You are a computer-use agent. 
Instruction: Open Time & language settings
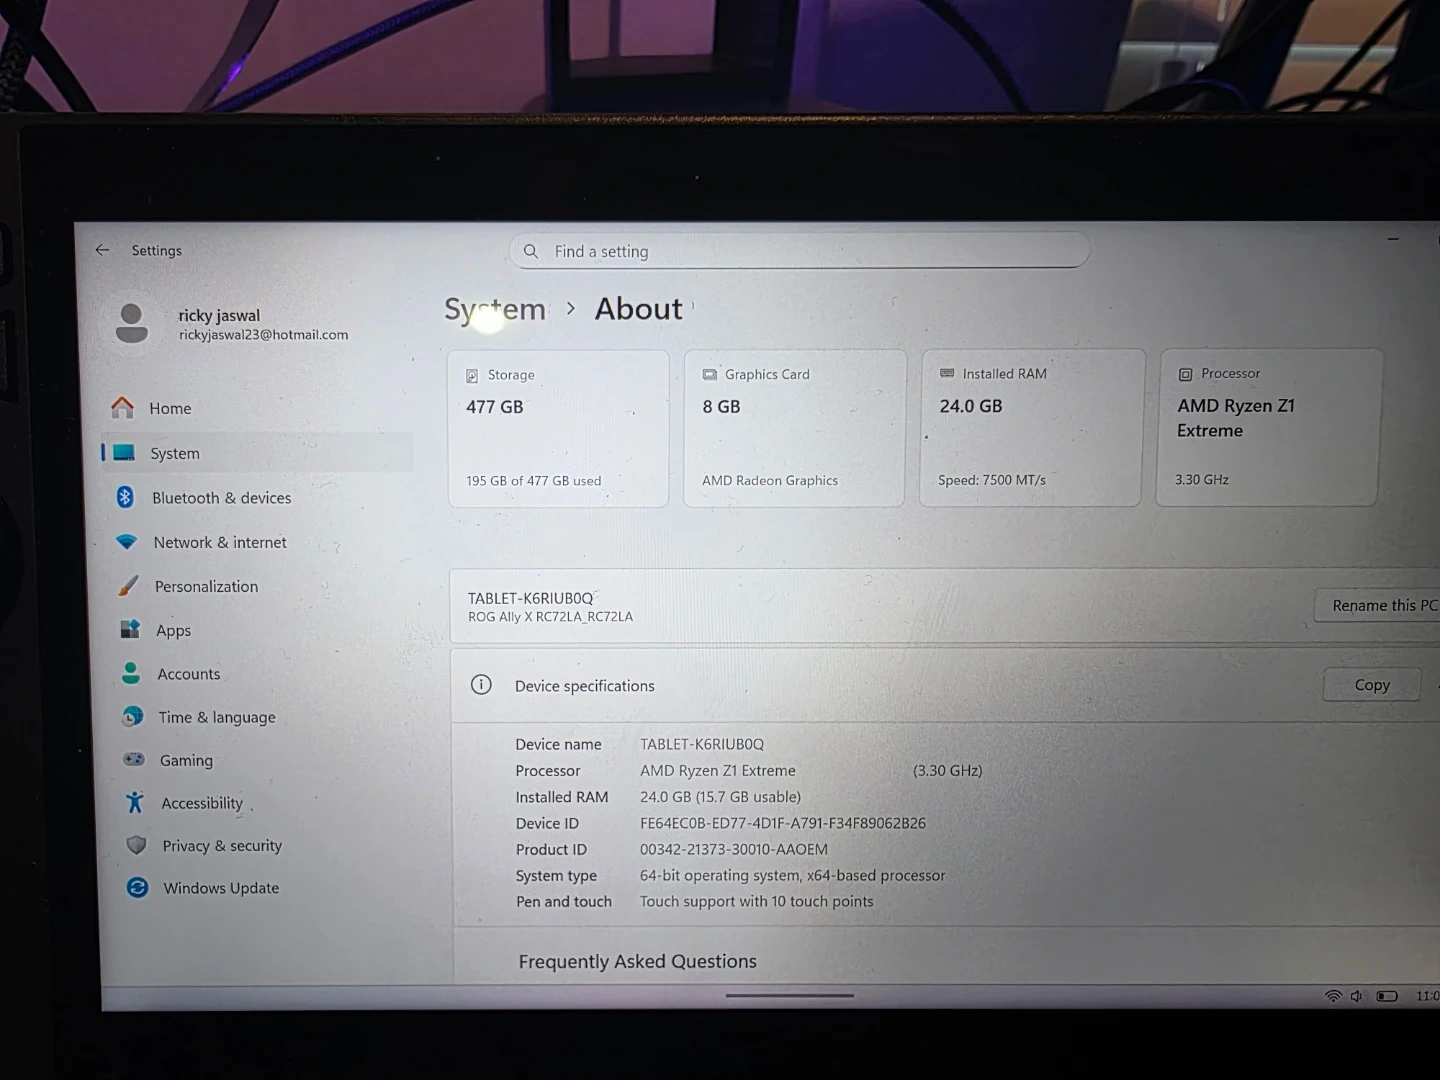[x=216, y=717]
